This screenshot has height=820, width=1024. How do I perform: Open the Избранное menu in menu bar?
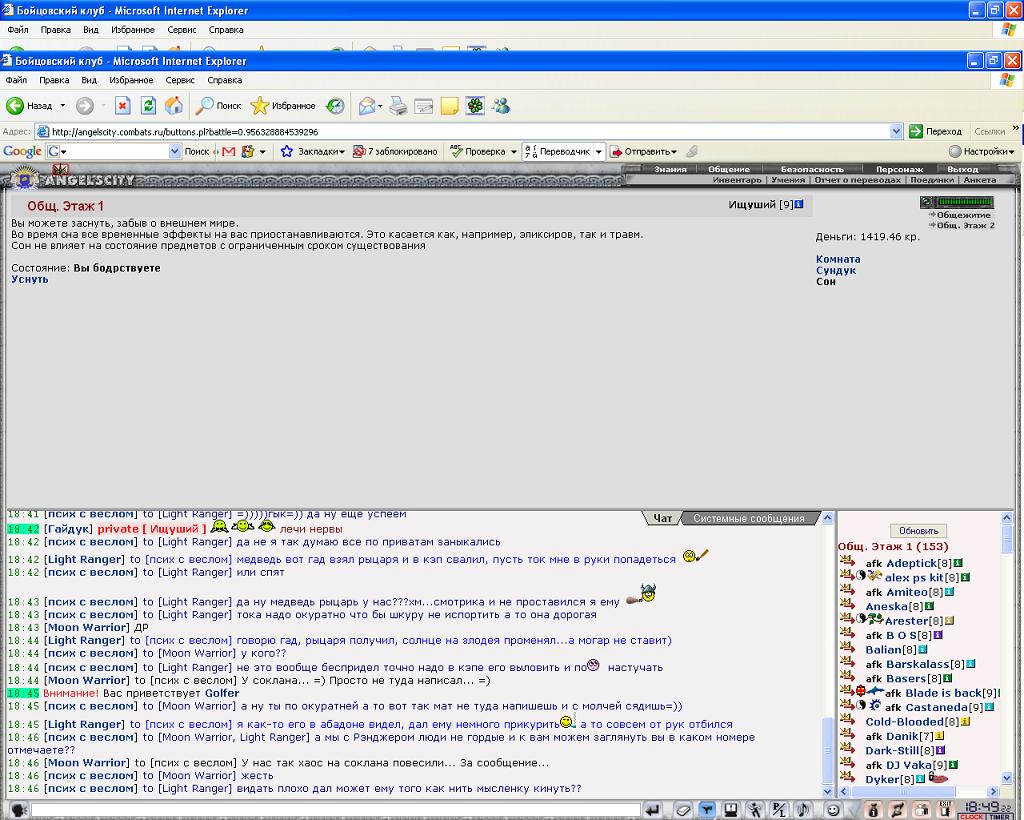[131, 80]
